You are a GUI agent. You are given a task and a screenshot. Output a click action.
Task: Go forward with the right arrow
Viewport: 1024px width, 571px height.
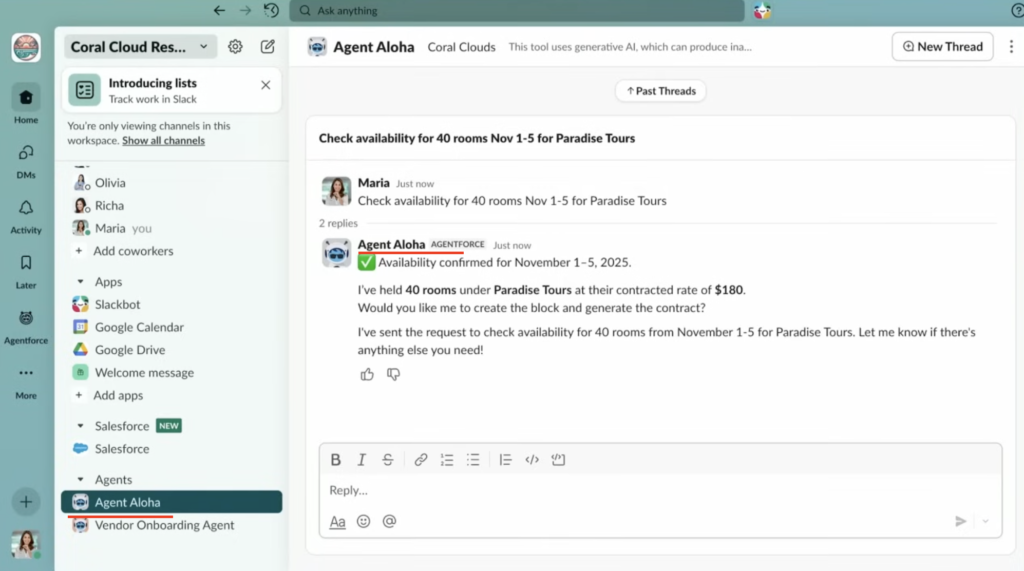(245, 10)
